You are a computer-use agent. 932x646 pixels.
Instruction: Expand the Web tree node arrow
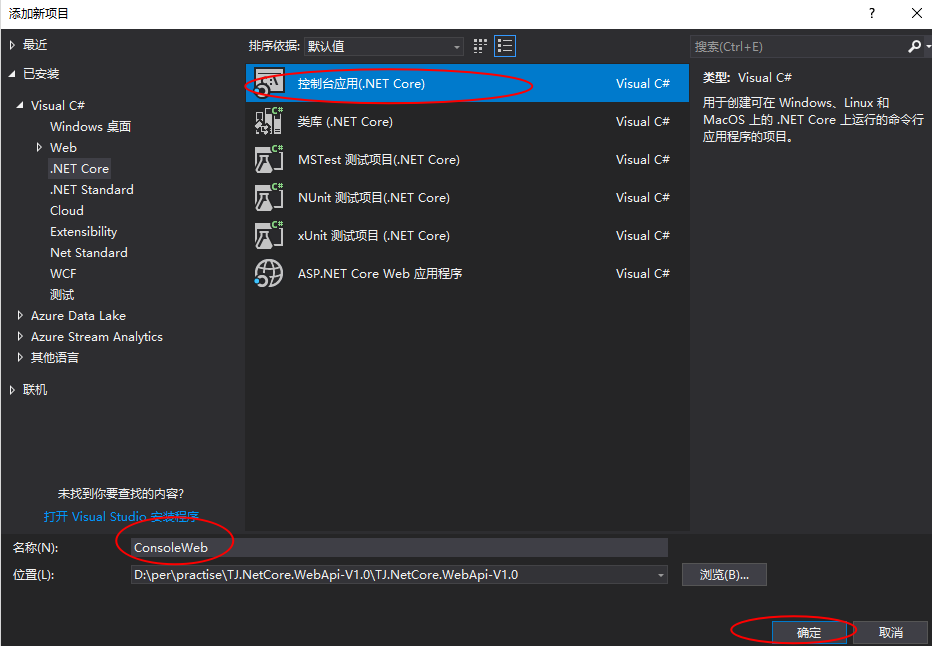39,147
